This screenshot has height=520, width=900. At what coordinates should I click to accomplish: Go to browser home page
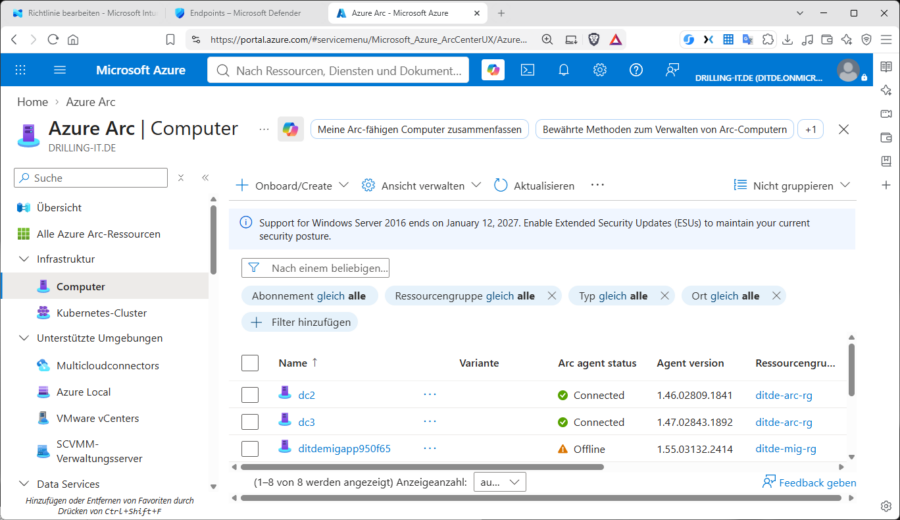click(x=73, y=39)
